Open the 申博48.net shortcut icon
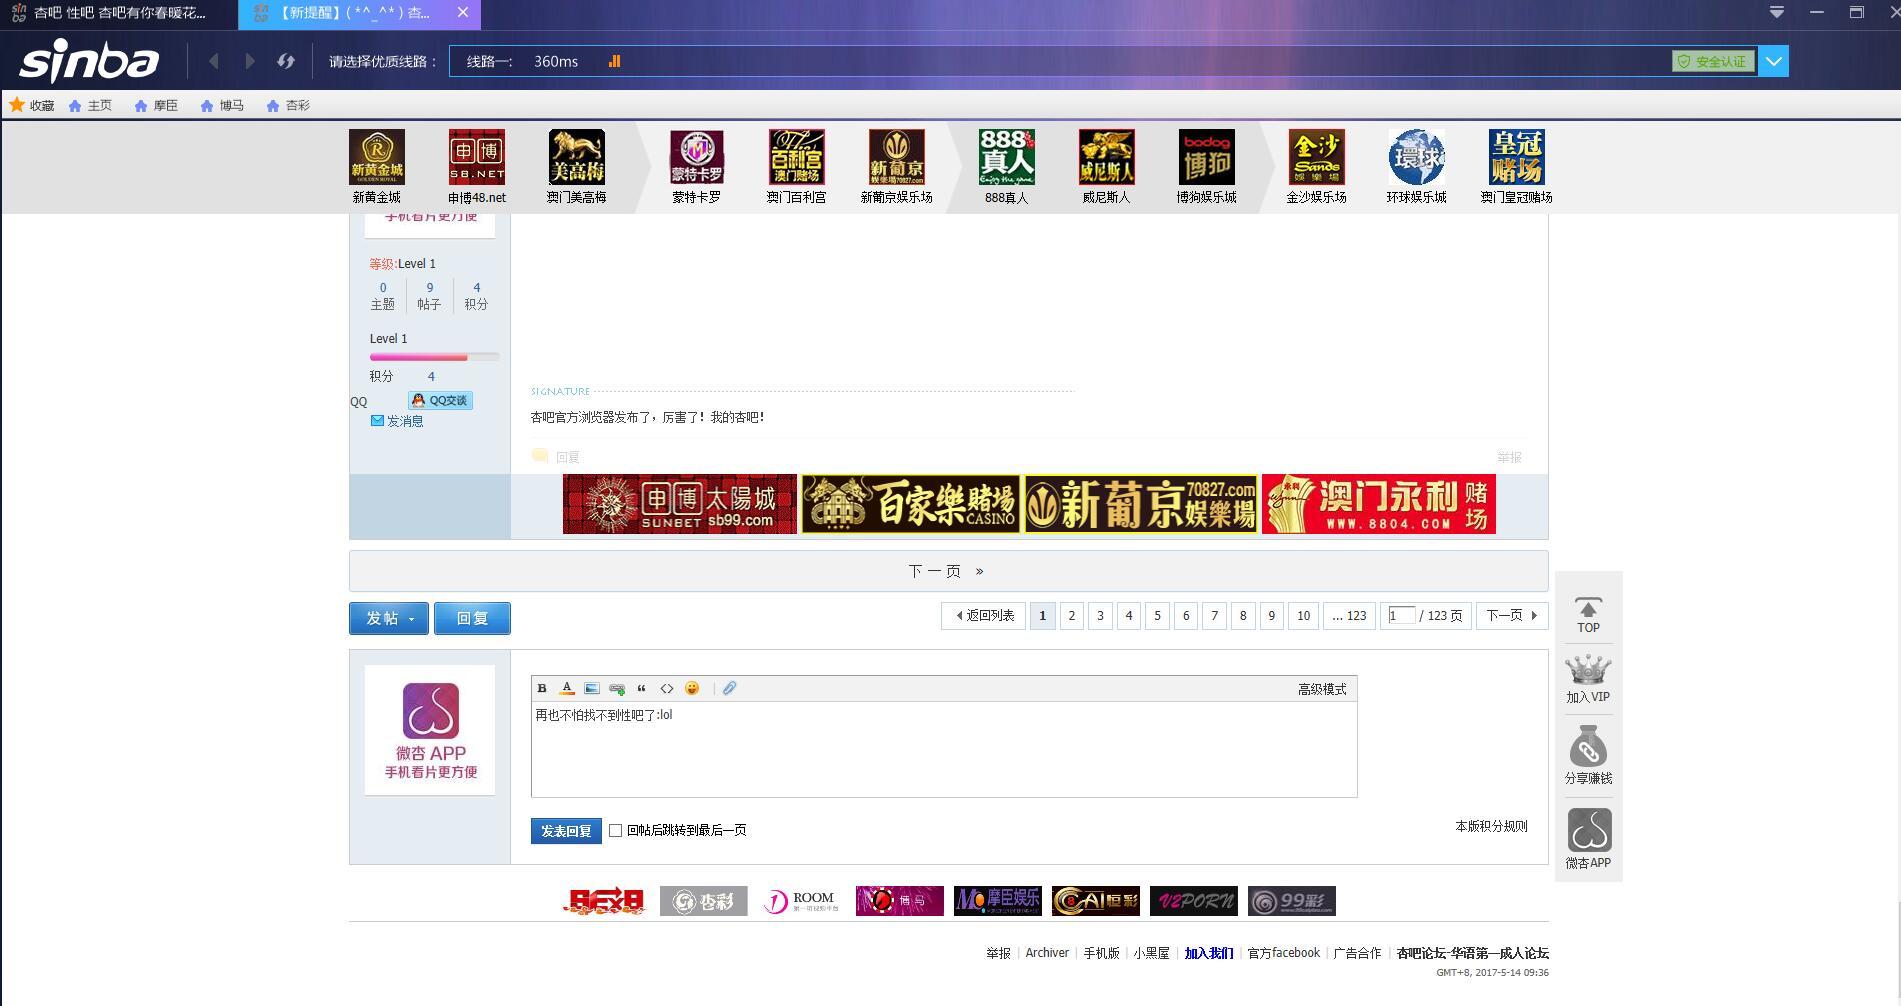 pyautogui.click(x=476, y=157)
